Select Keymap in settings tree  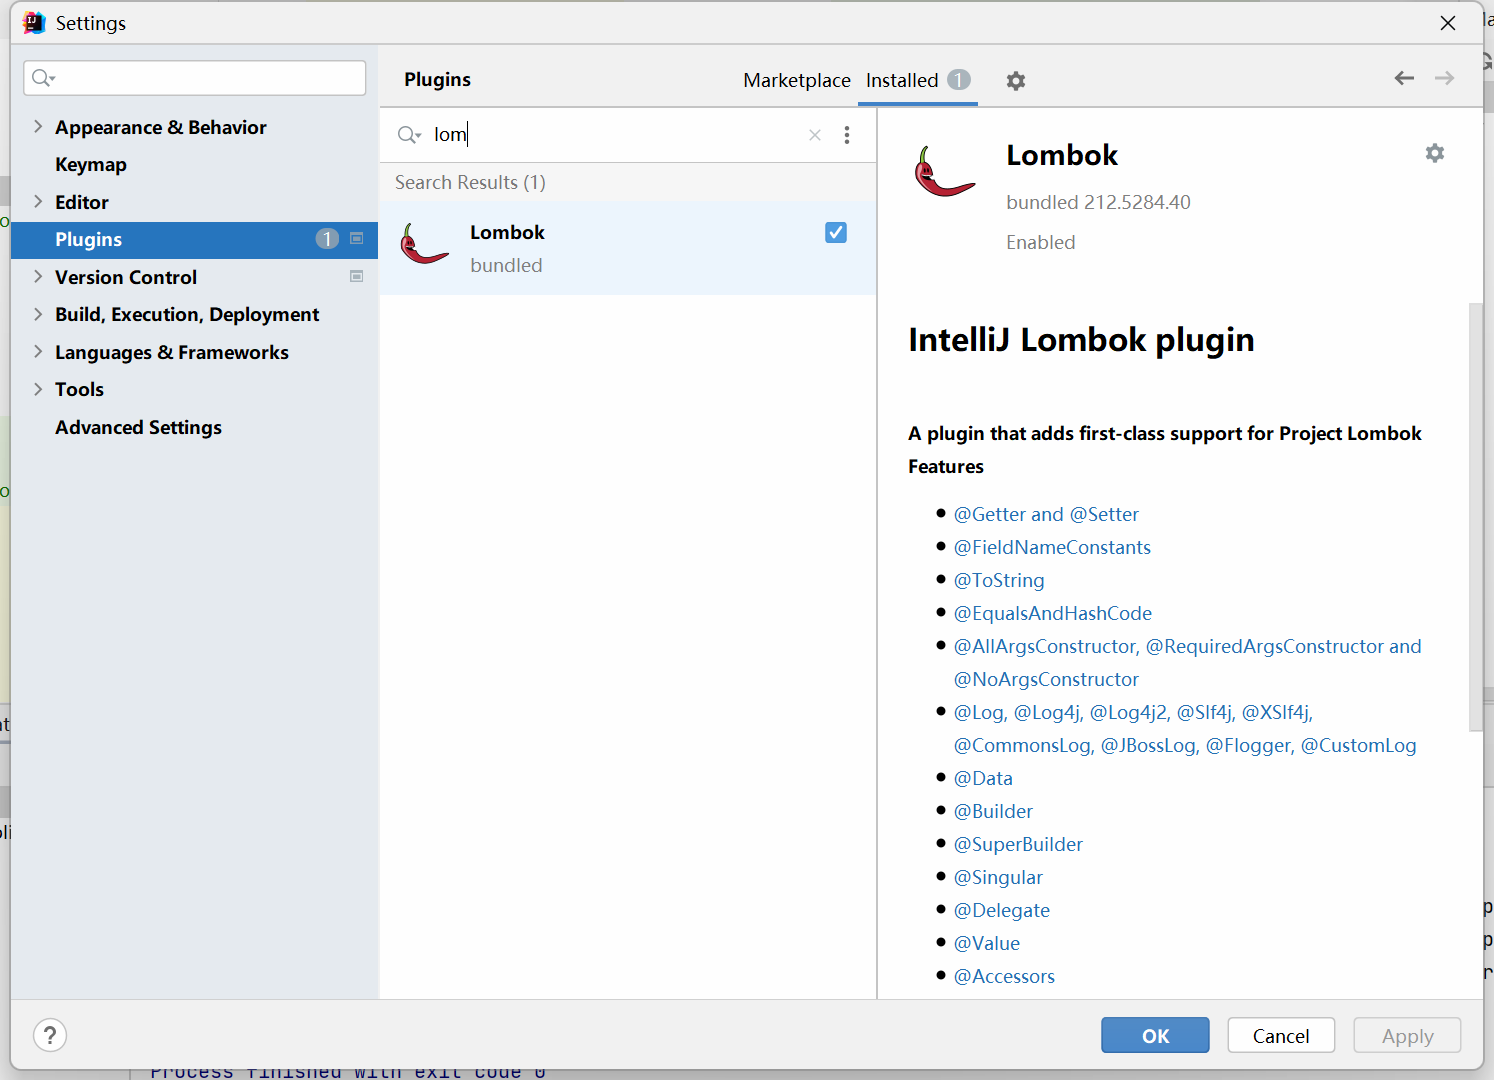tap(91, 164)
